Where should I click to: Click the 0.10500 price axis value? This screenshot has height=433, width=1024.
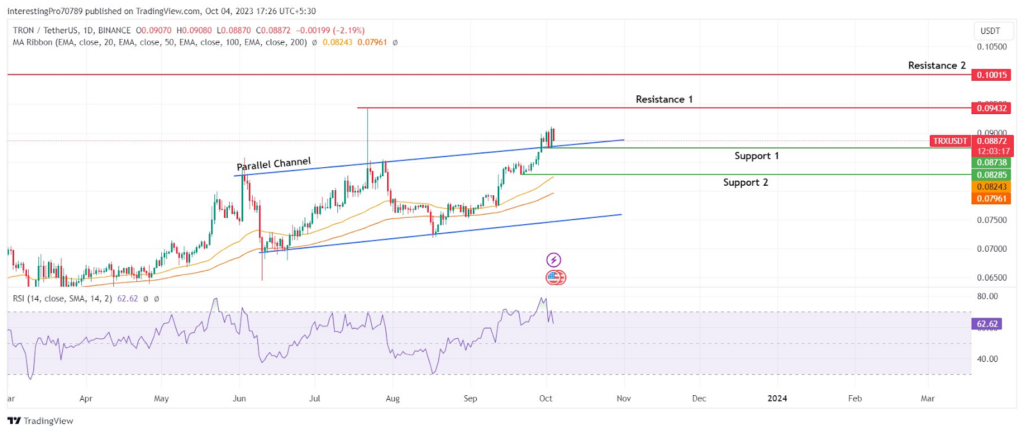tap(991, 47)
